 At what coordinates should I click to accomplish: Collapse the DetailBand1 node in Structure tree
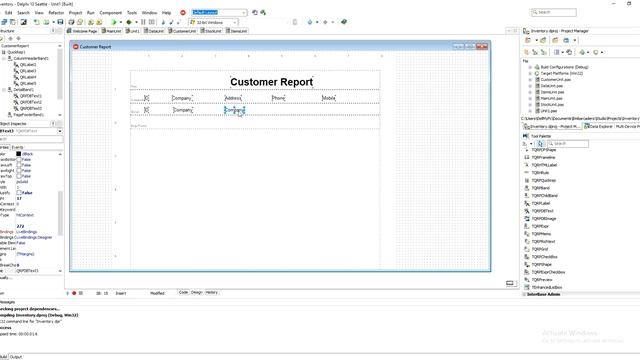click(4, 90)
